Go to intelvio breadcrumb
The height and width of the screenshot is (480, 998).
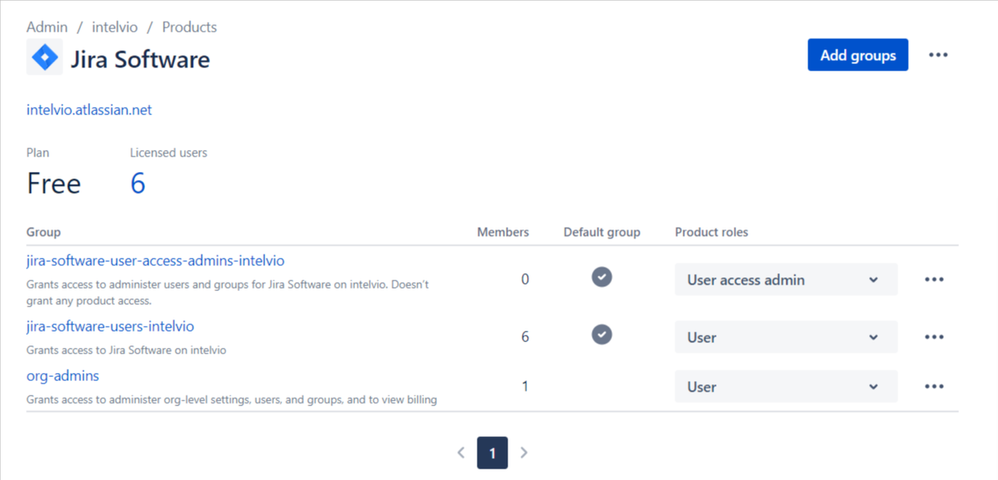(x=114, y=27)
